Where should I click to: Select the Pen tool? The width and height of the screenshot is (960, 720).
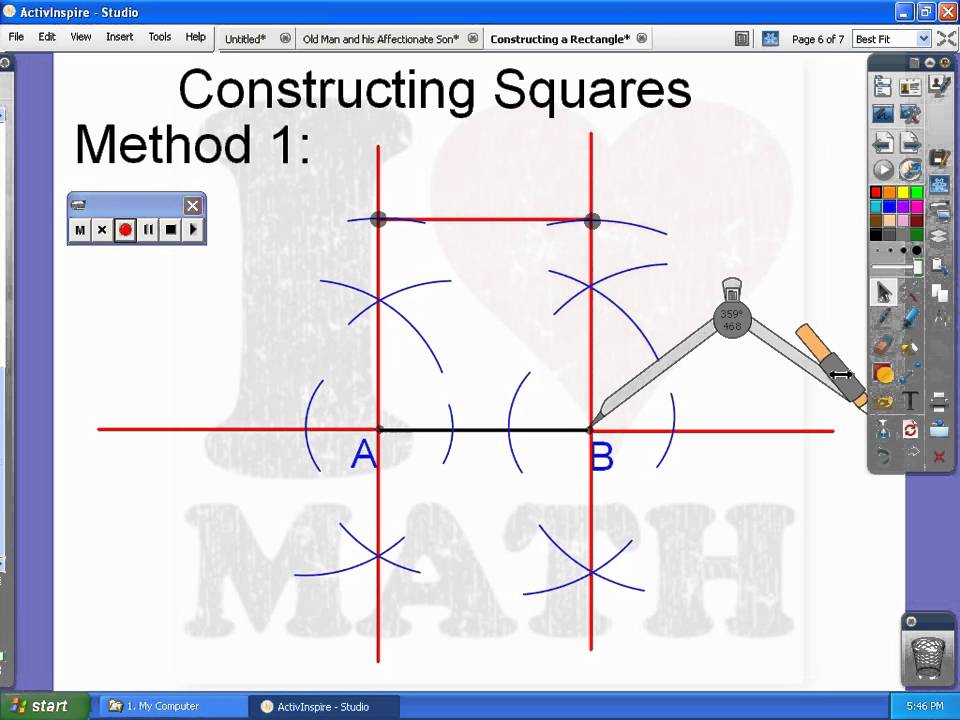point(885,315)
